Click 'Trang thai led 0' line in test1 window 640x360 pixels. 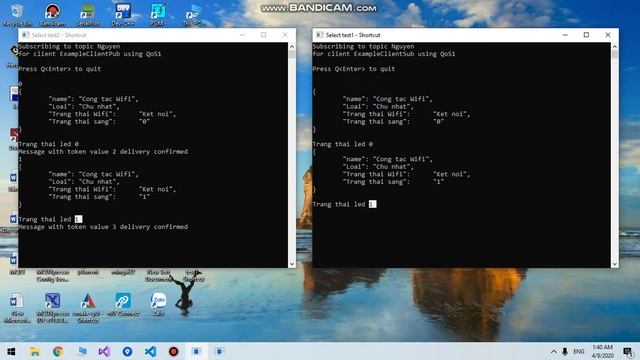click(342, 144)
